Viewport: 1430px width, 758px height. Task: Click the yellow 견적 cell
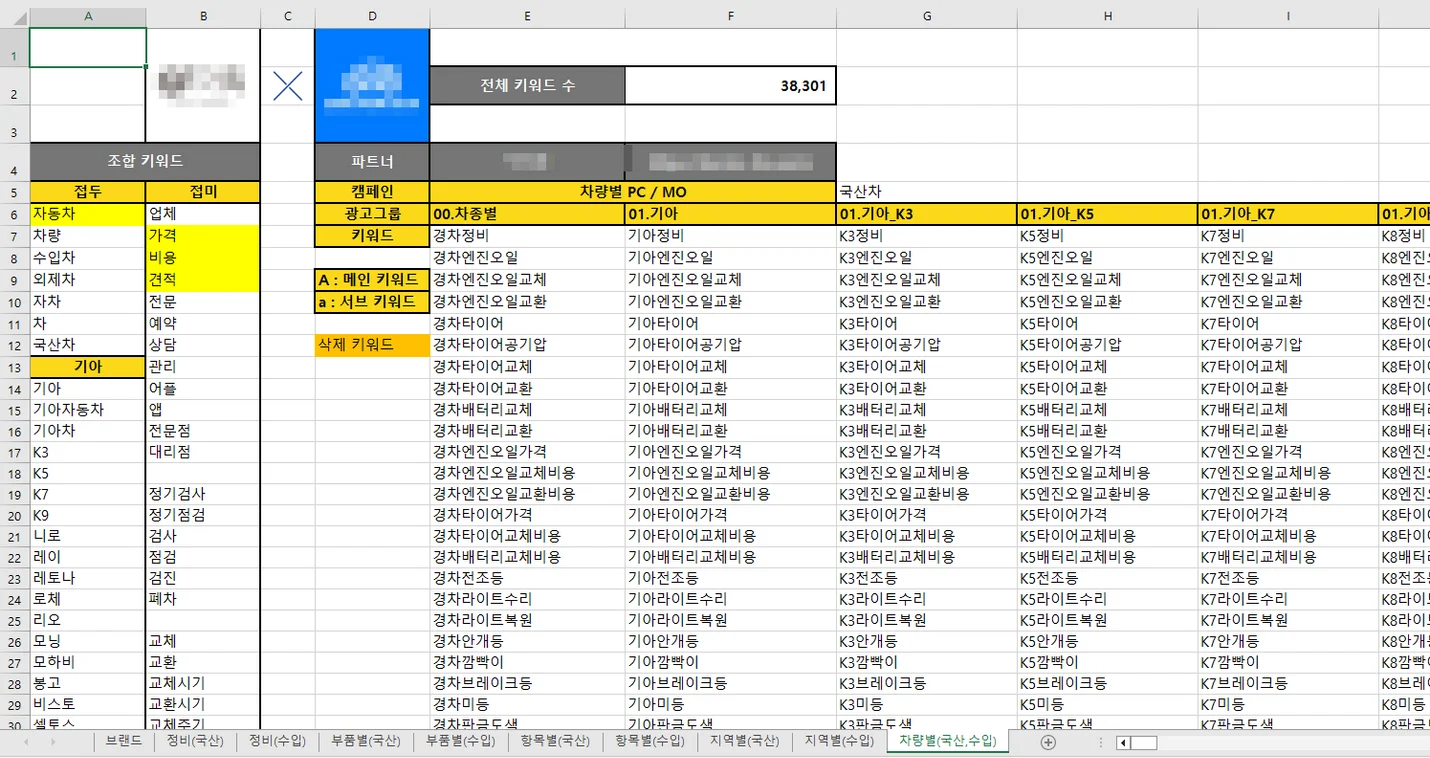(x=203, y=280)
